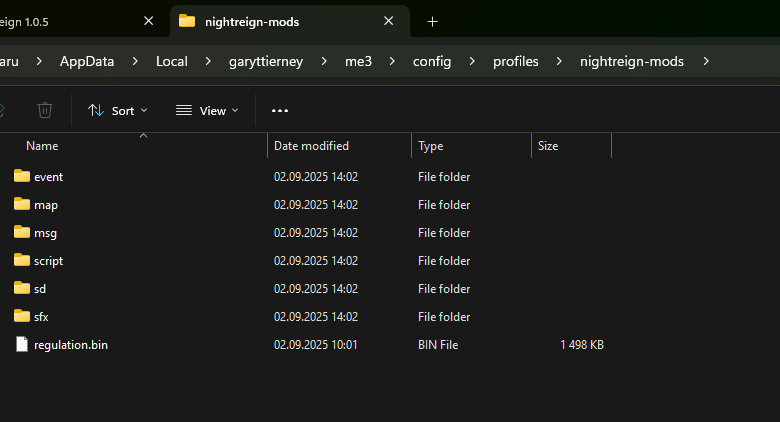This screenshot has width=780, height=422.
Task: Sort by the Date modified column header
Action: point(311,146)
